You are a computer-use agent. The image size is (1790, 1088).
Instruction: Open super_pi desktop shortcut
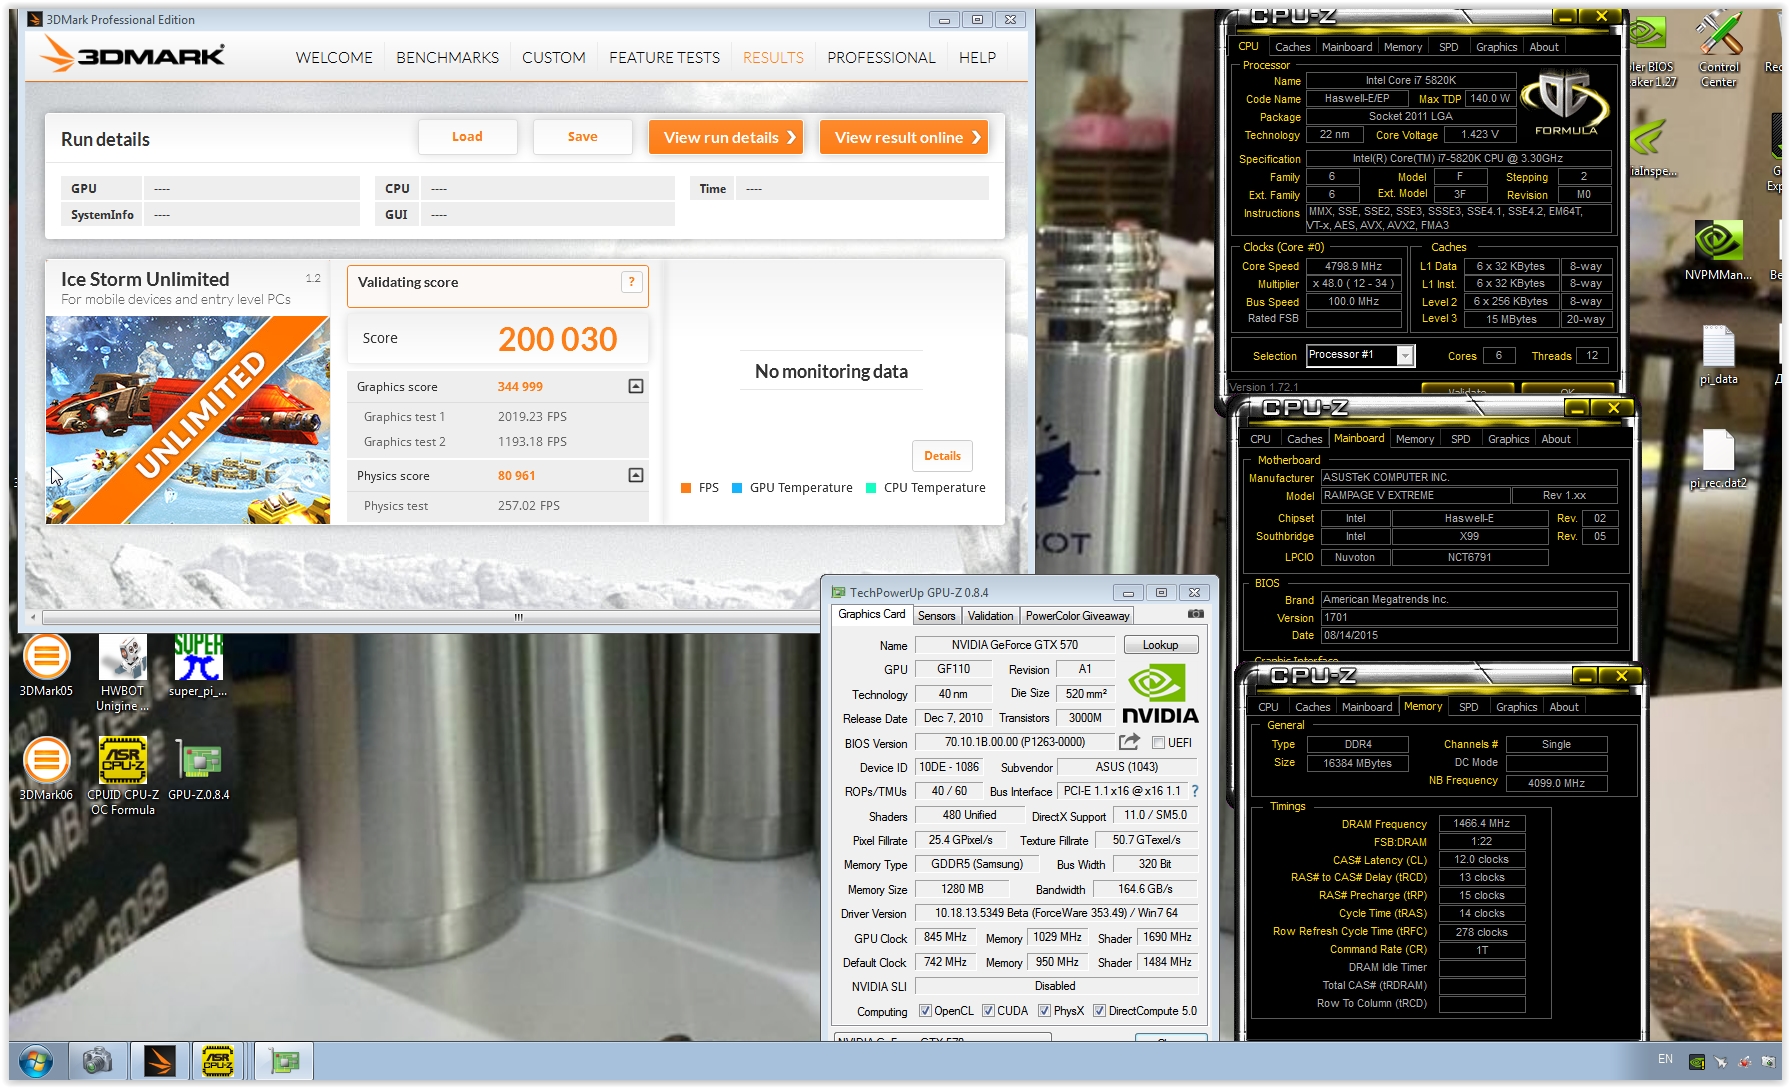198,665
